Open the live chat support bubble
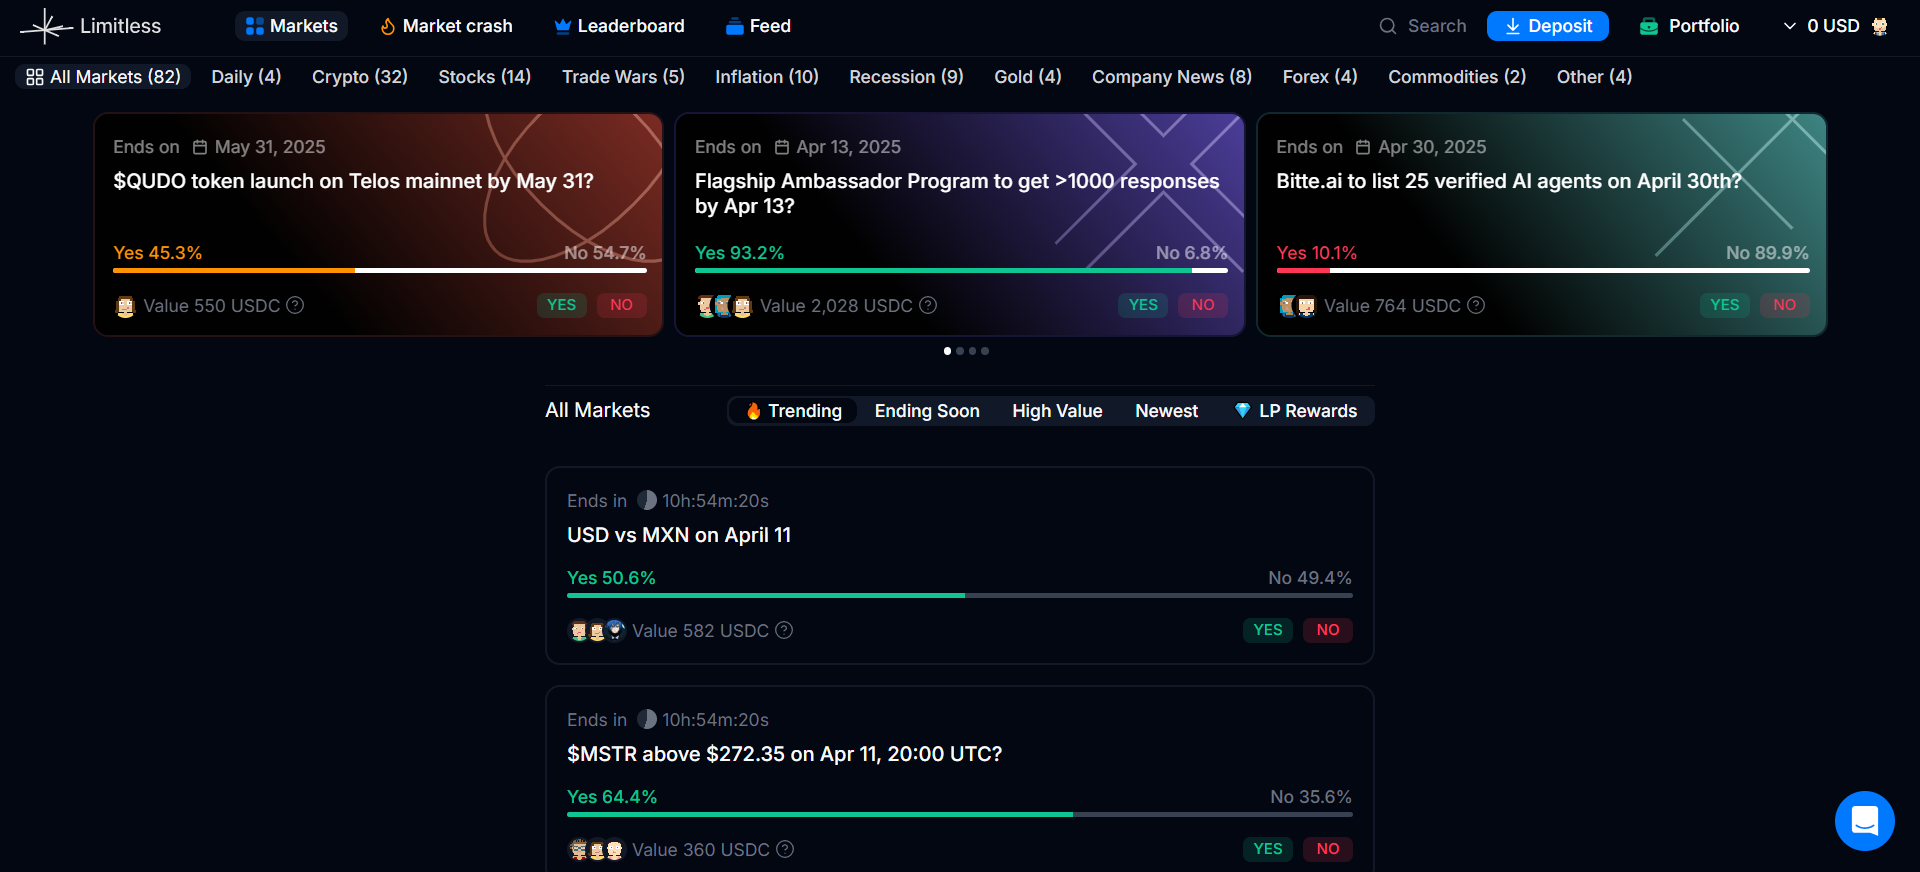 (x=1864, y=821)
